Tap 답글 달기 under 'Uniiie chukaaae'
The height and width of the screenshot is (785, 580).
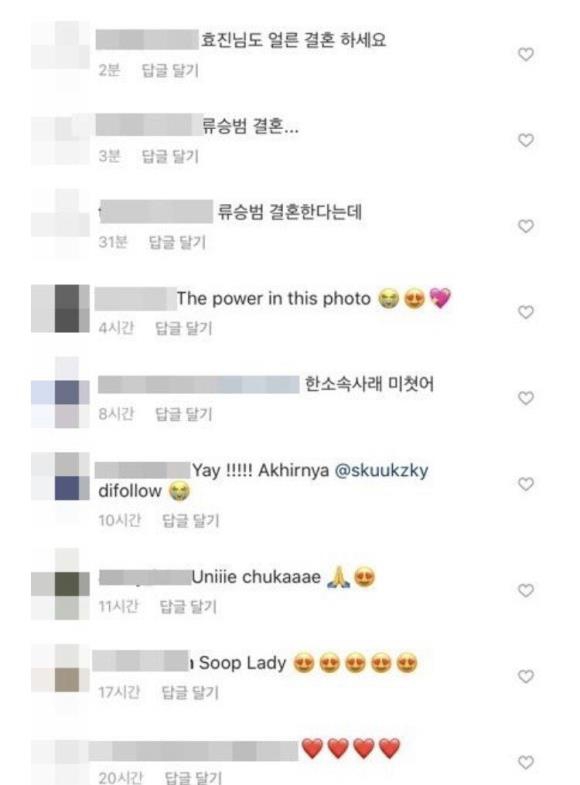(188, 607)
